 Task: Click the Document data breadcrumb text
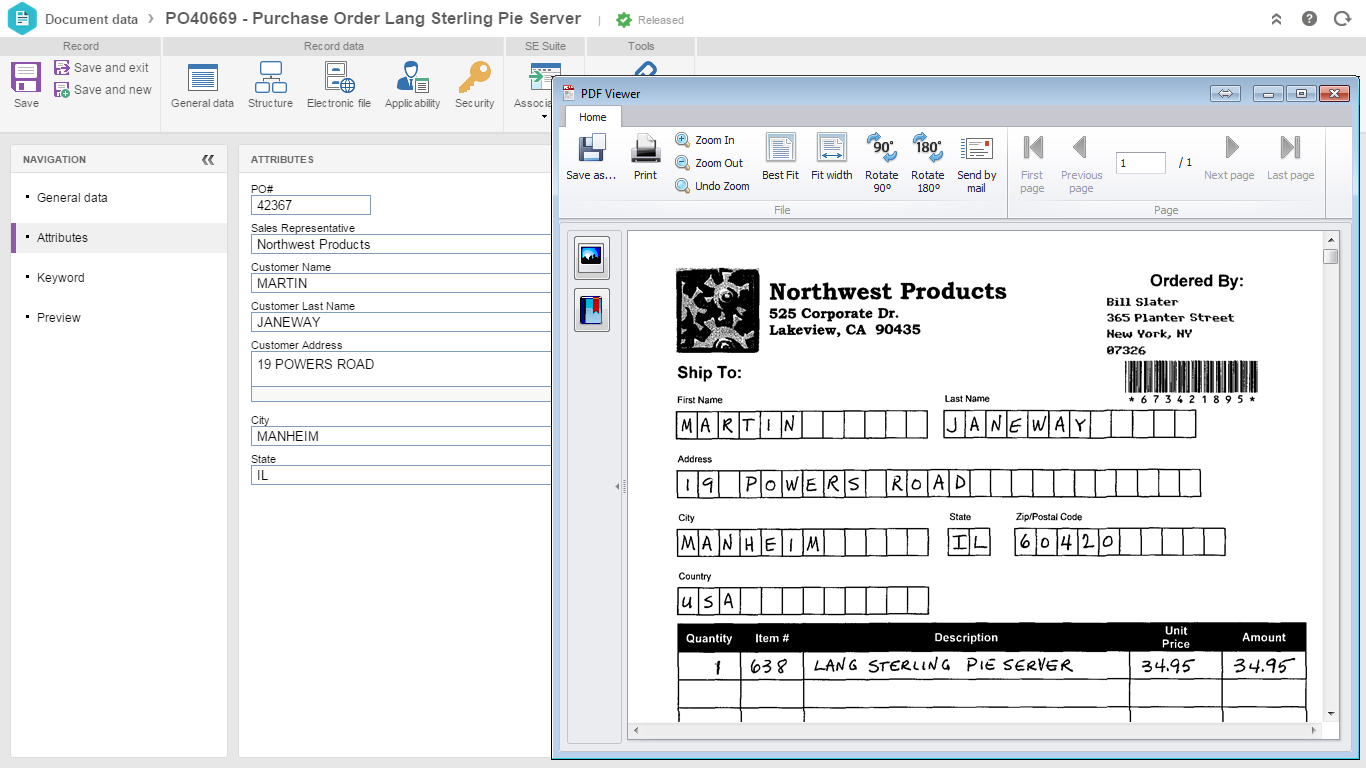92,19
